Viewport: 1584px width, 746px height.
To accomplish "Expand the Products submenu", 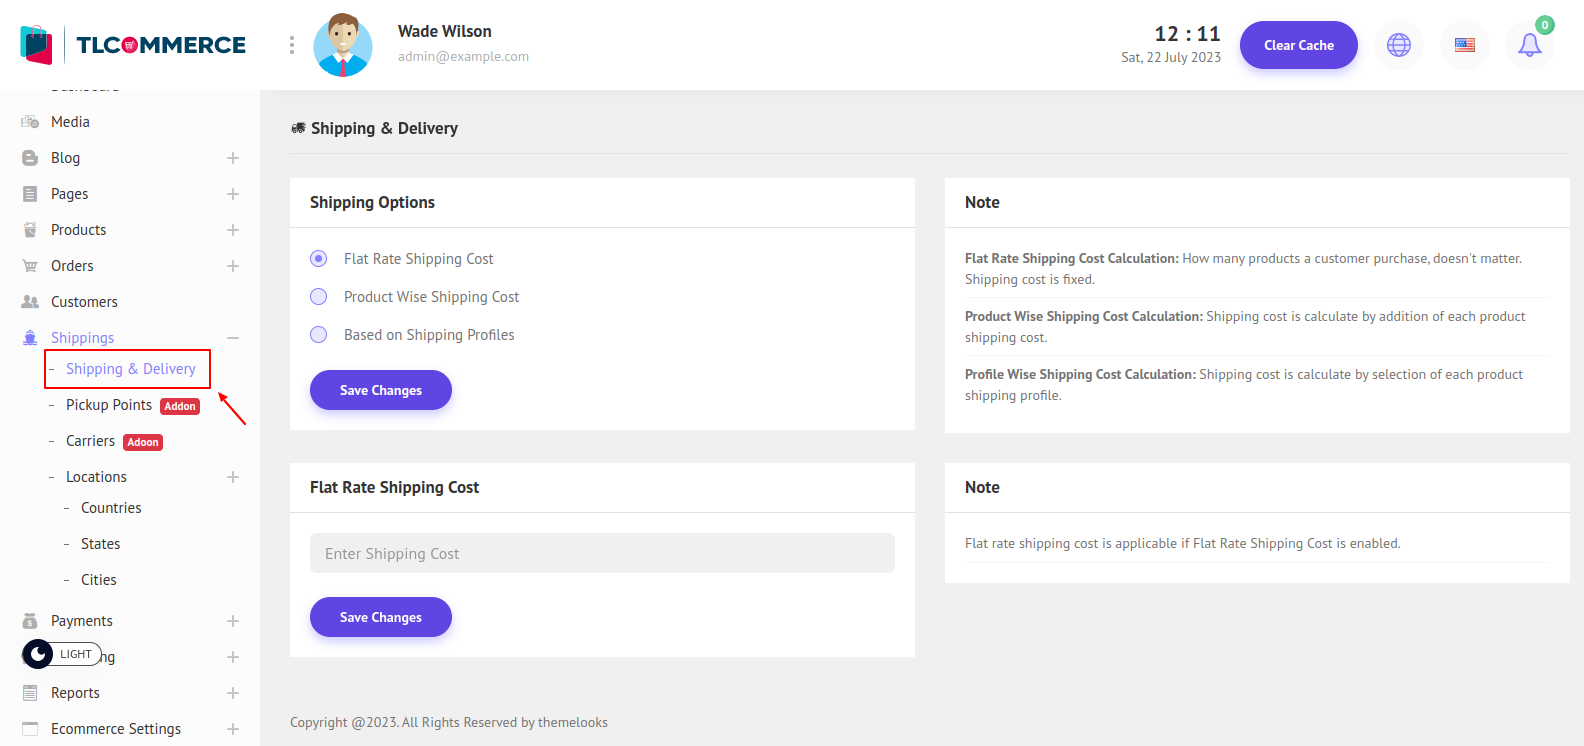I will point(233,230).
